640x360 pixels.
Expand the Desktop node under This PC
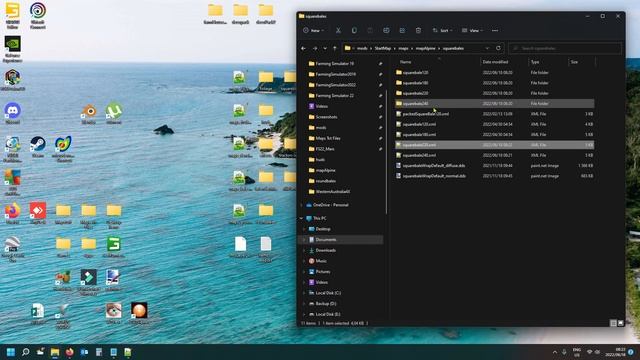tap(304, 229)
